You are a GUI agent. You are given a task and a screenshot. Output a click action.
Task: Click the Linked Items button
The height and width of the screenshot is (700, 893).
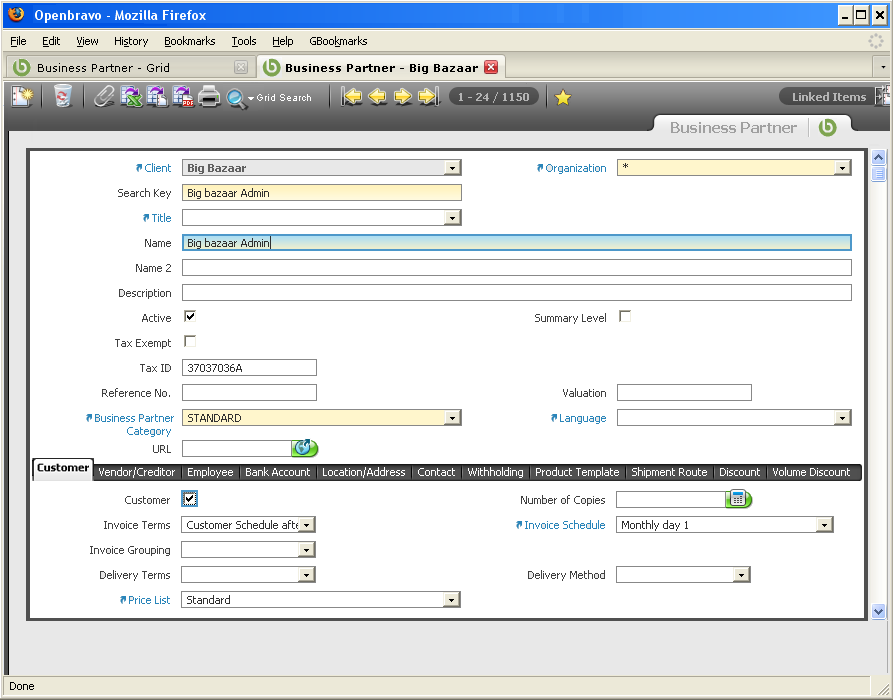point(828,97)
